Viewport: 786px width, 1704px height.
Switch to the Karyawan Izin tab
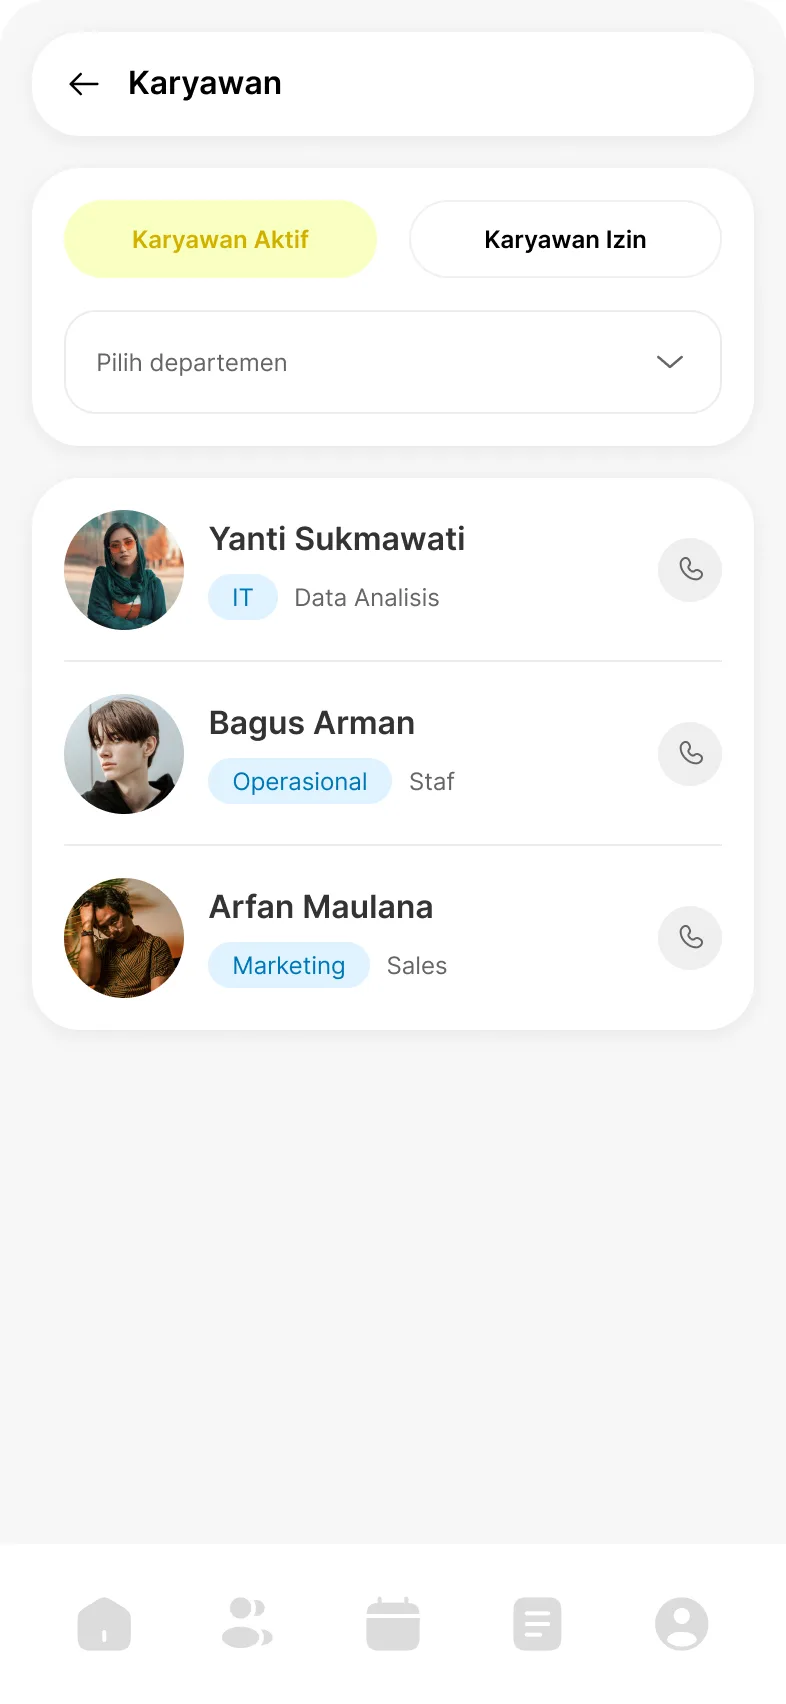(x=565, y=240)
